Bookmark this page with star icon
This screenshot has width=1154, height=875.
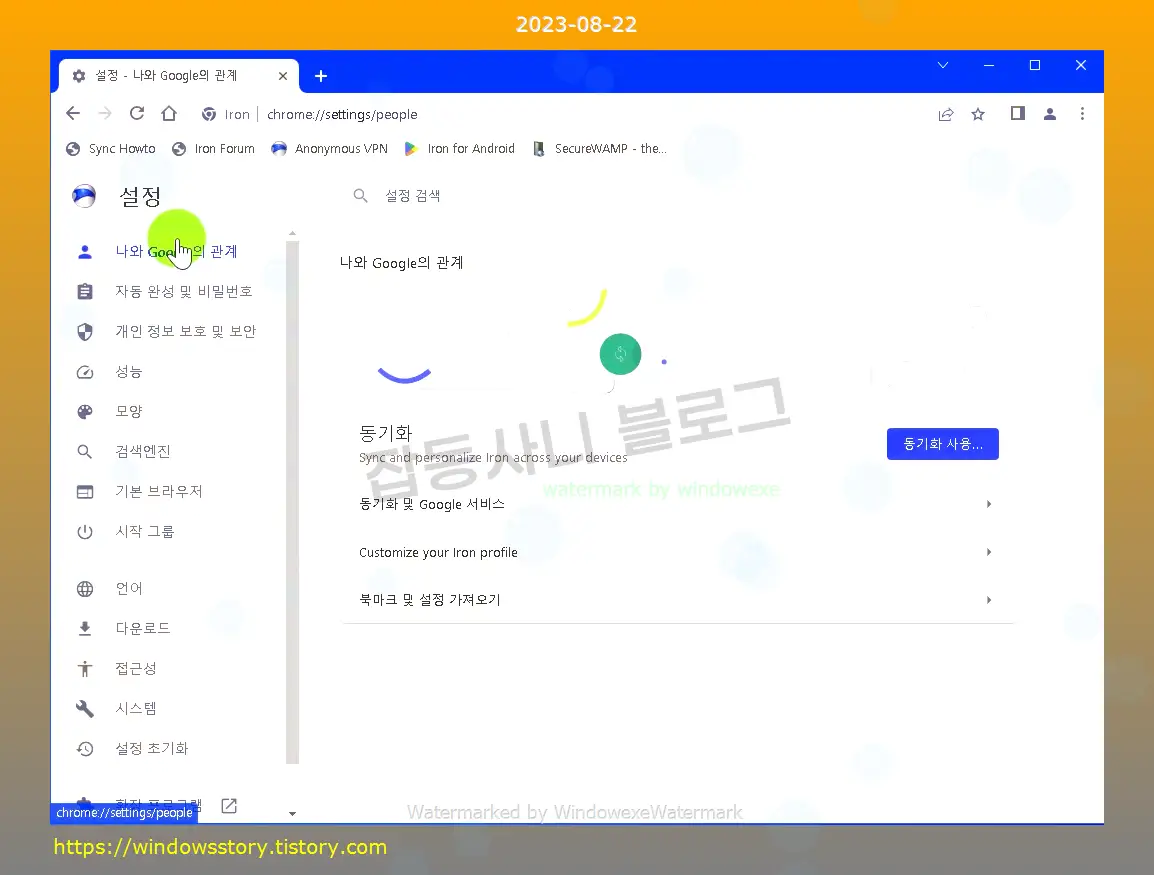point(978,114)
